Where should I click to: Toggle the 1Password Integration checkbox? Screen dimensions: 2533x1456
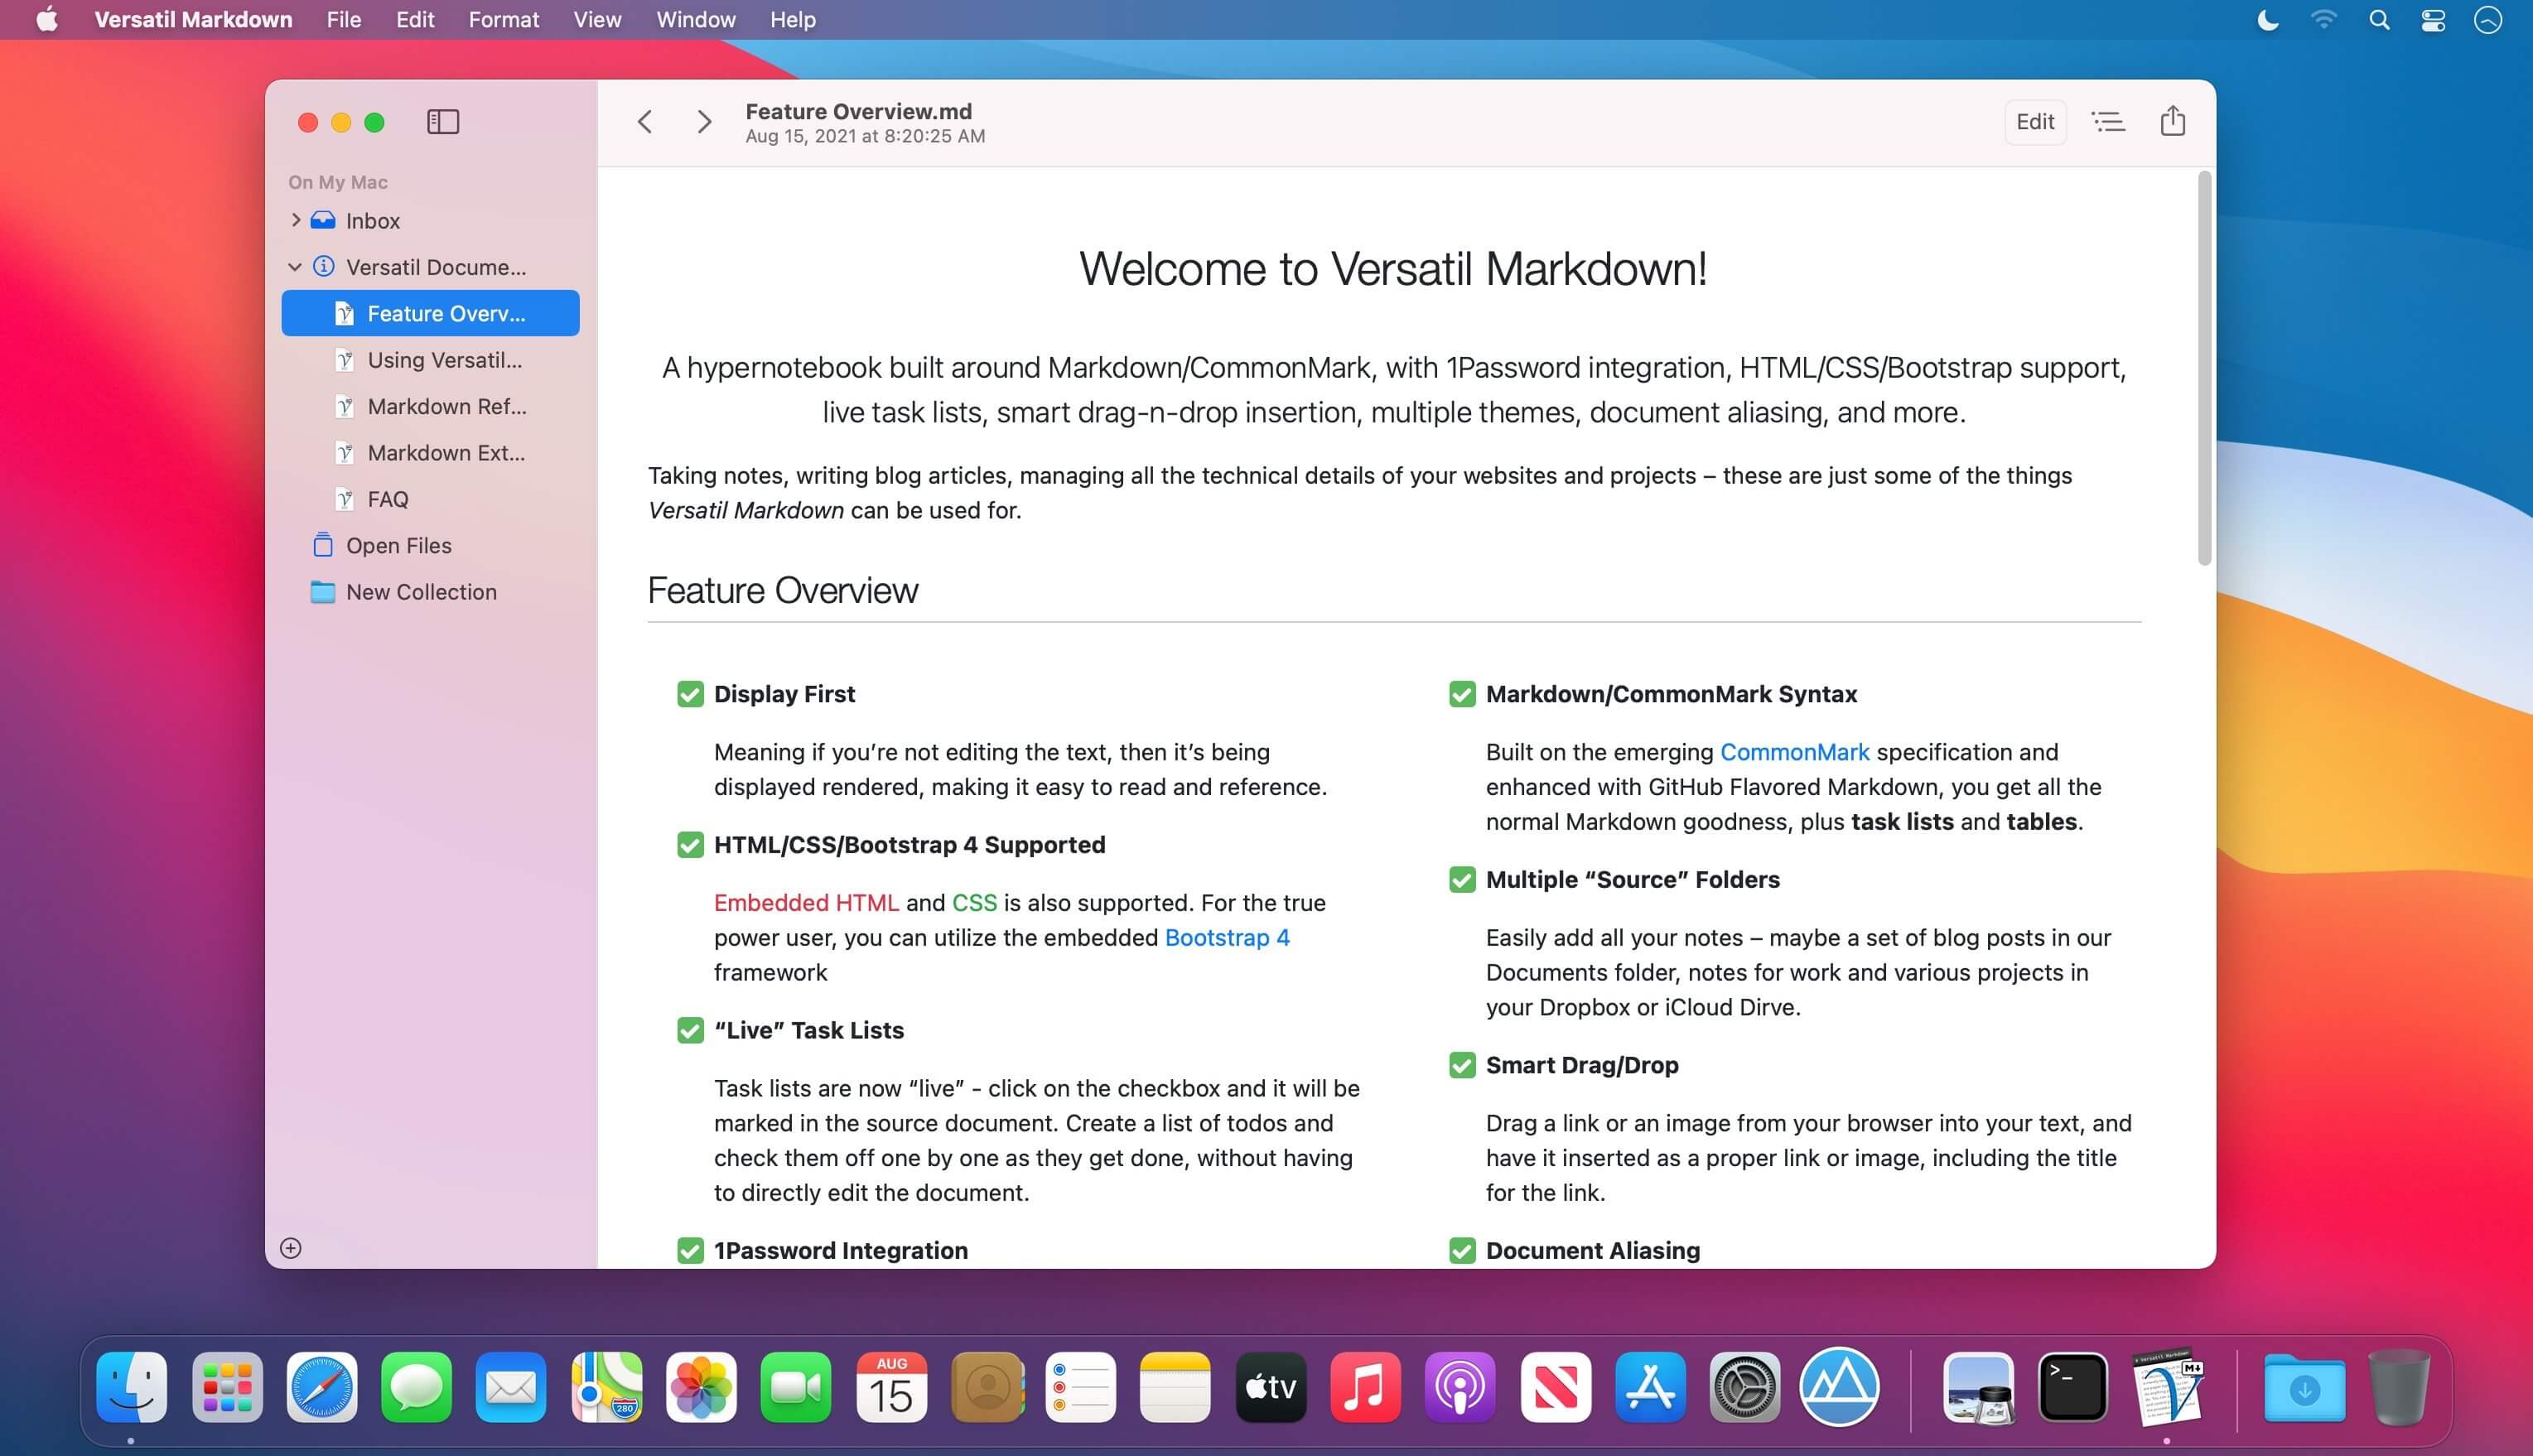[x=690, y=1250]
